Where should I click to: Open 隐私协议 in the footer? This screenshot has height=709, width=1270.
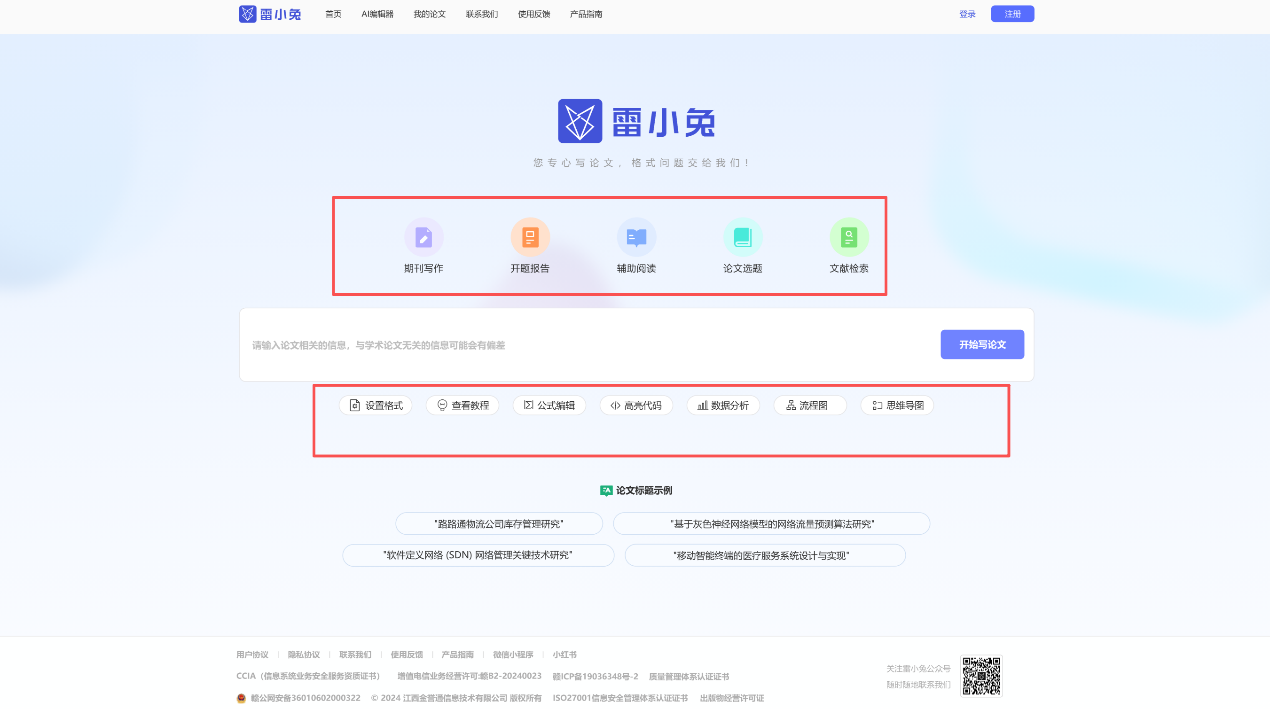[x=304, y=654]
